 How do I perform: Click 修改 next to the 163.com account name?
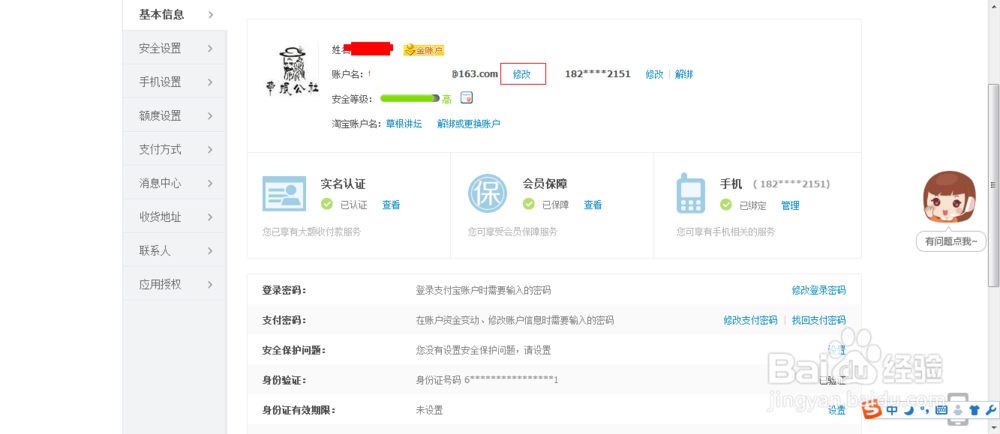[522, 74]
